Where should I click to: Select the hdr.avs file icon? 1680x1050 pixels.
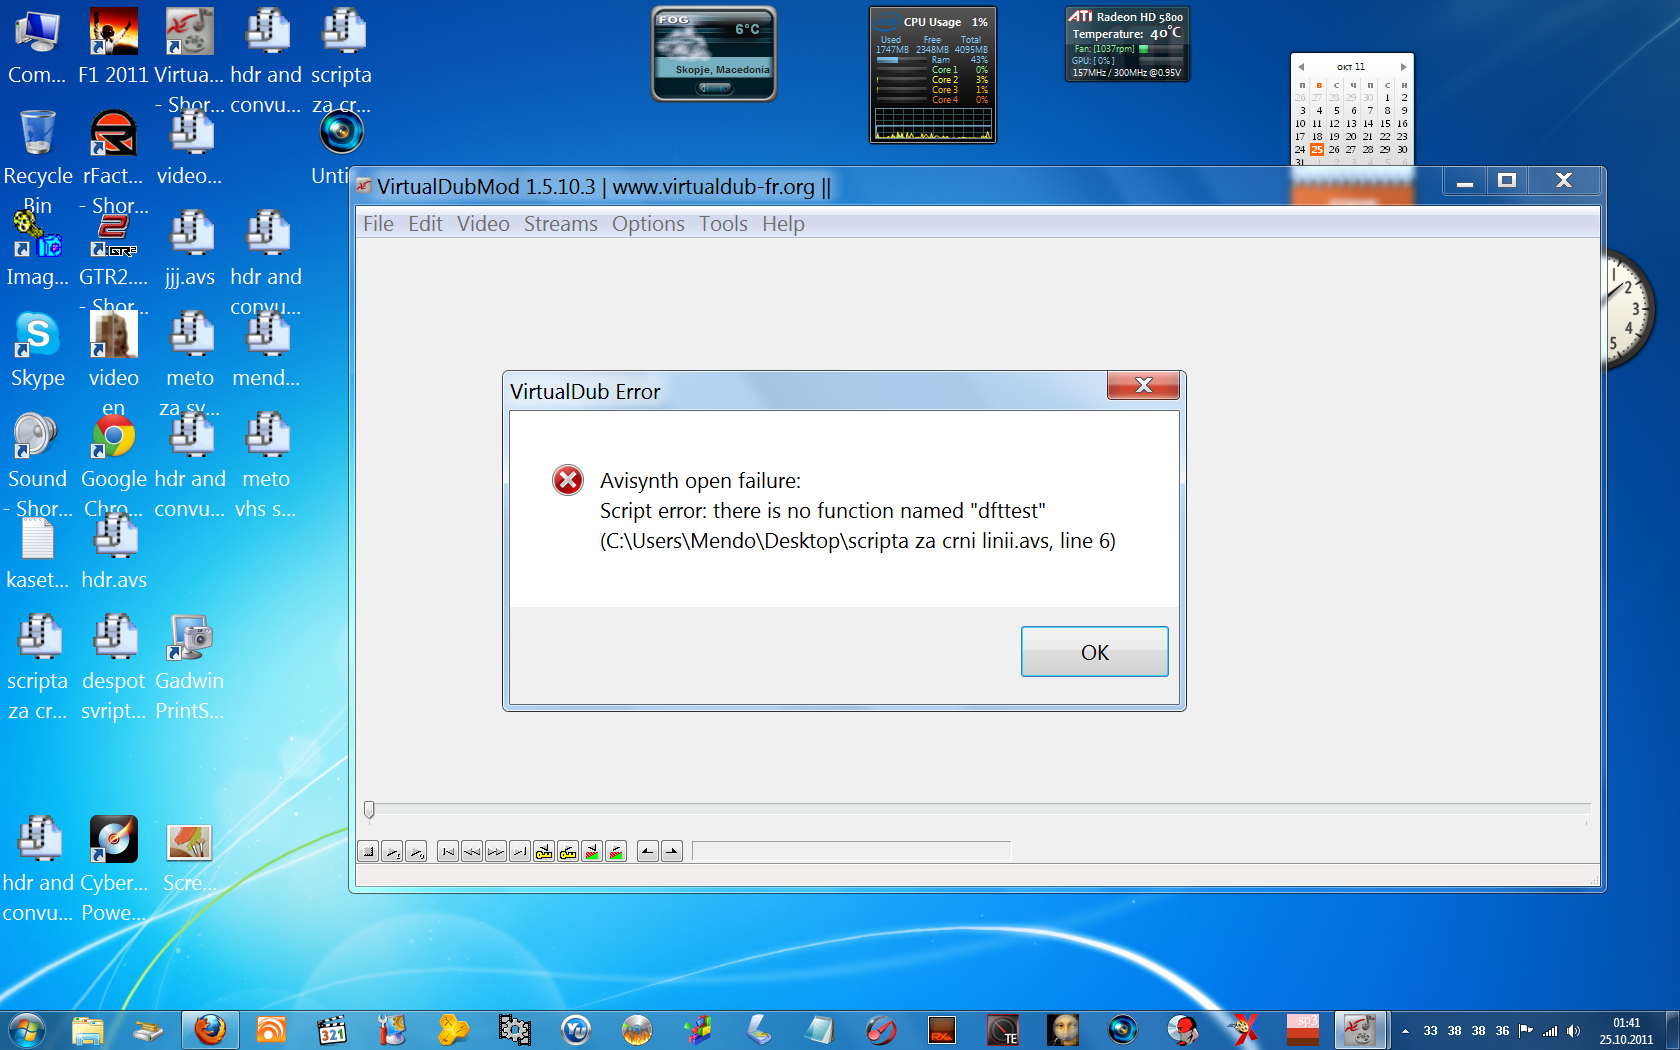114,552
